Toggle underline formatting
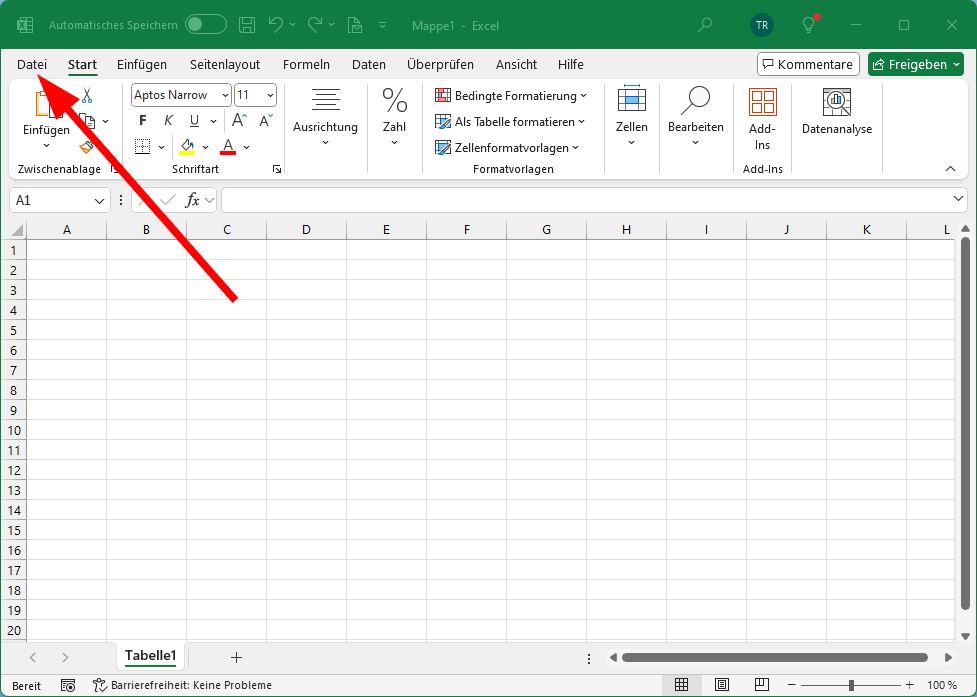The width and height of the screenshot is (977, 697). pos(193,119)
